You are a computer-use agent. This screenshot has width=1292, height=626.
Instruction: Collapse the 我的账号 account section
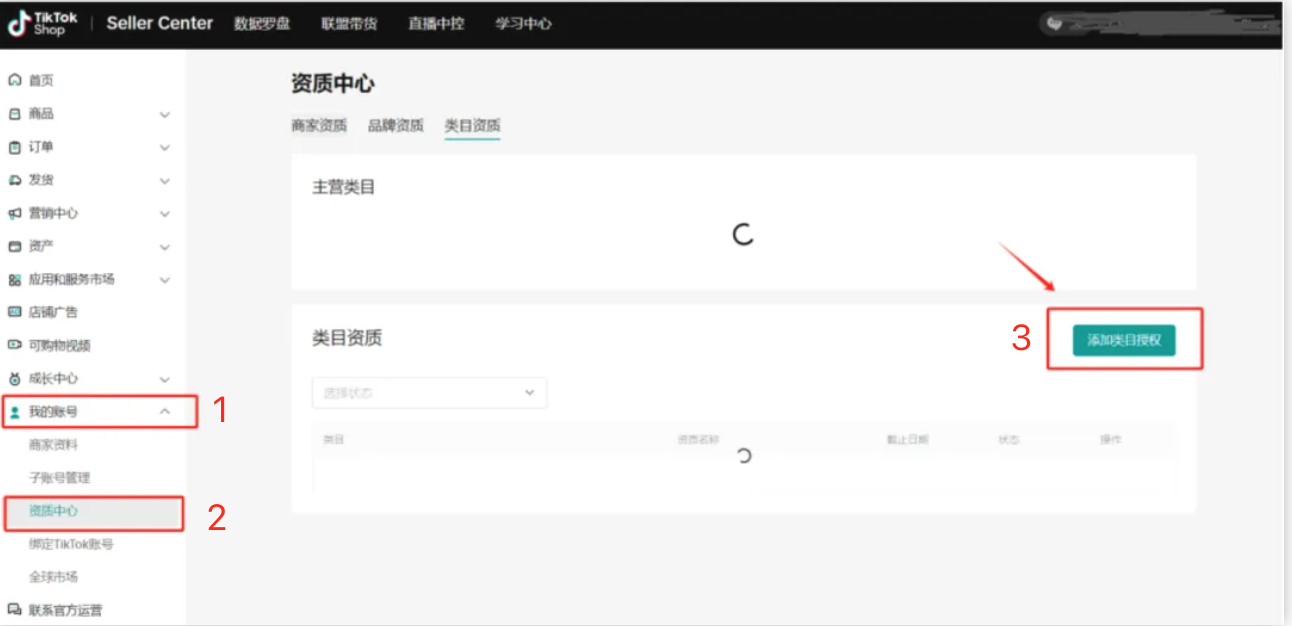(165, 411)
